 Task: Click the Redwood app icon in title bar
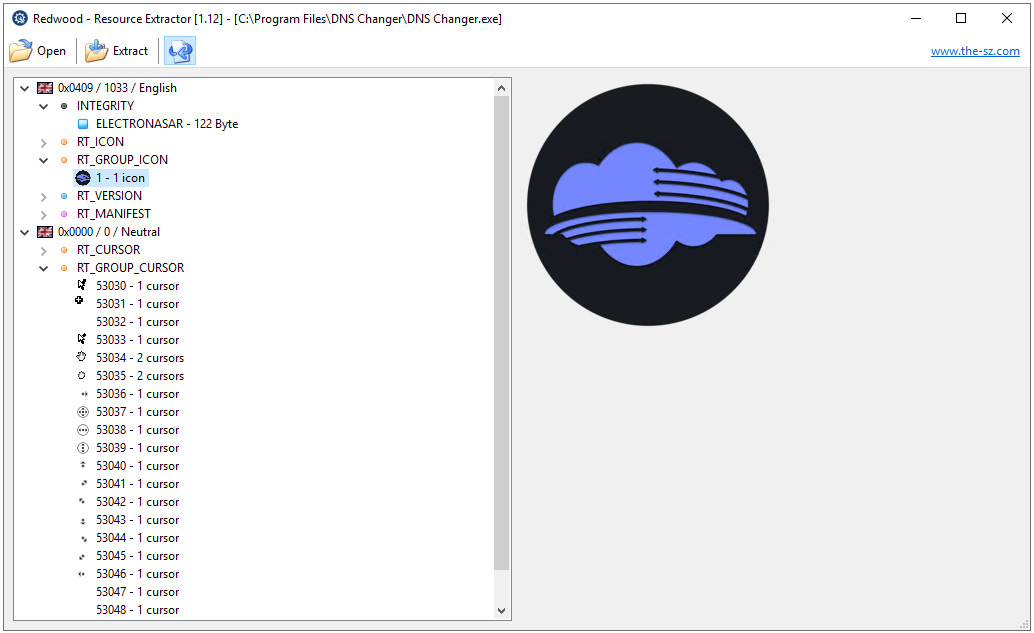coord(20,18)
